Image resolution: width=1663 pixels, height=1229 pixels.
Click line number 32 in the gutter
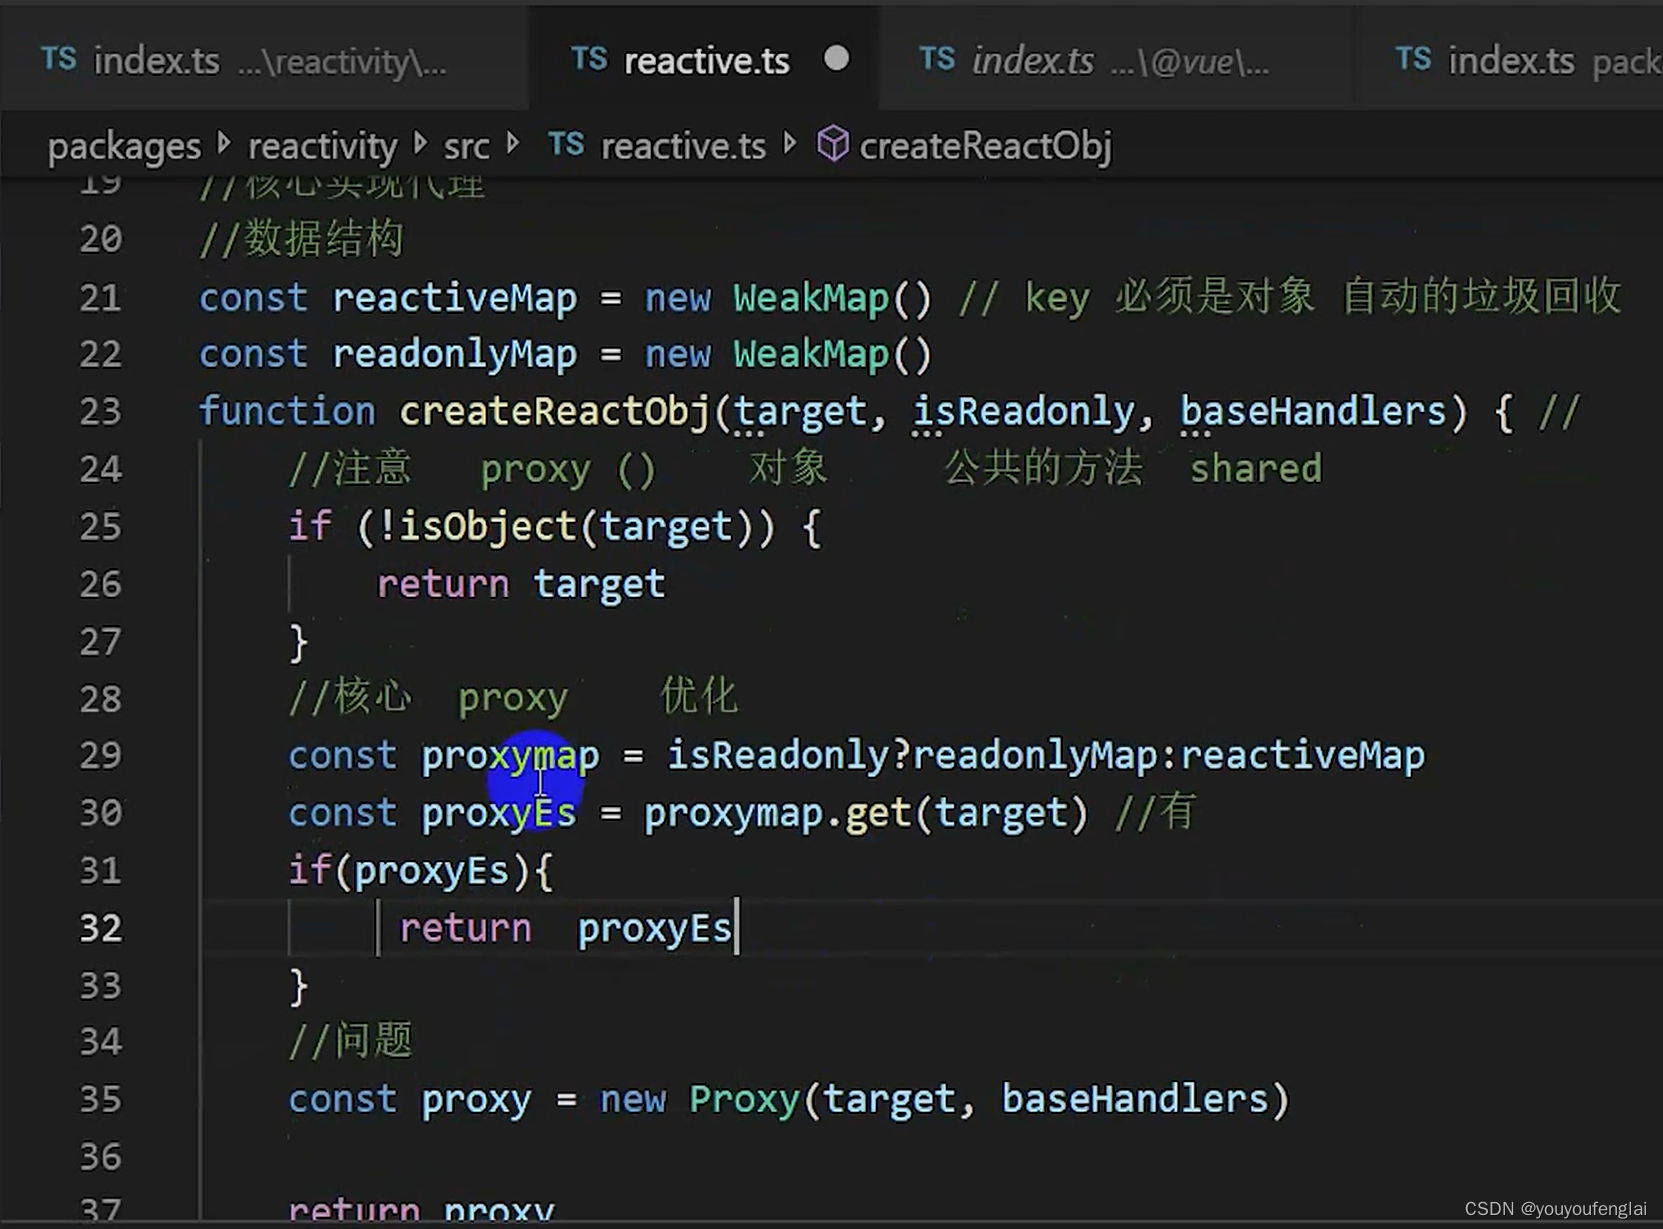coord(100,929)
